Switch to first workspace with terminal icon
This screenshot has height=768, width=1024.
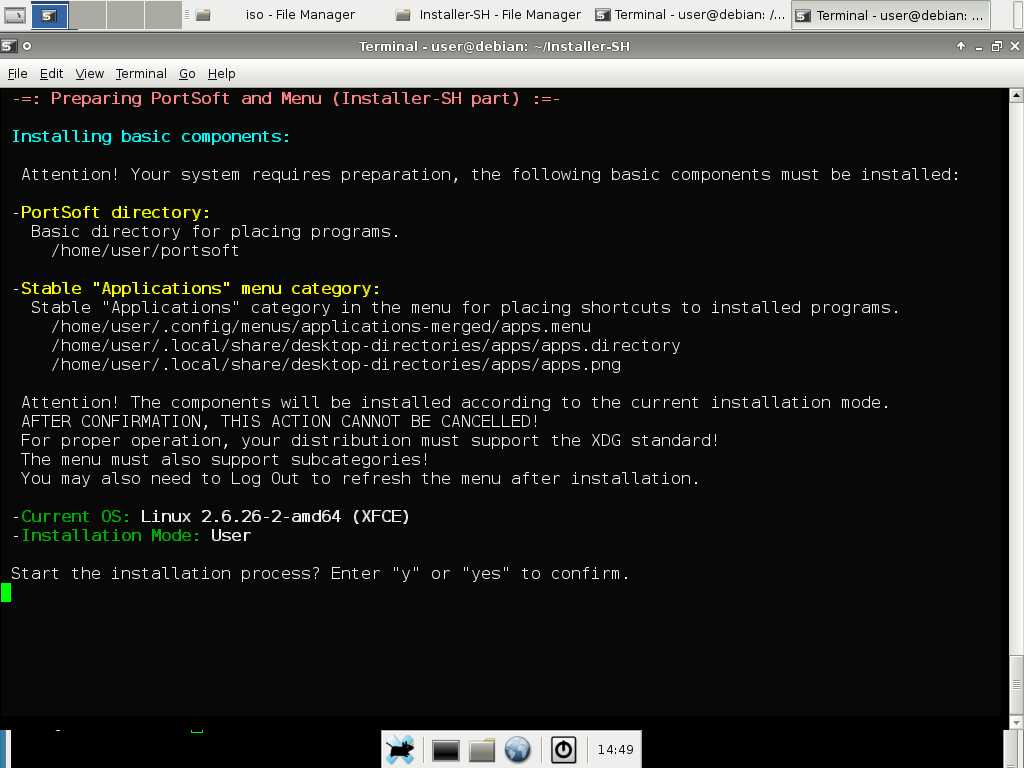49,15
